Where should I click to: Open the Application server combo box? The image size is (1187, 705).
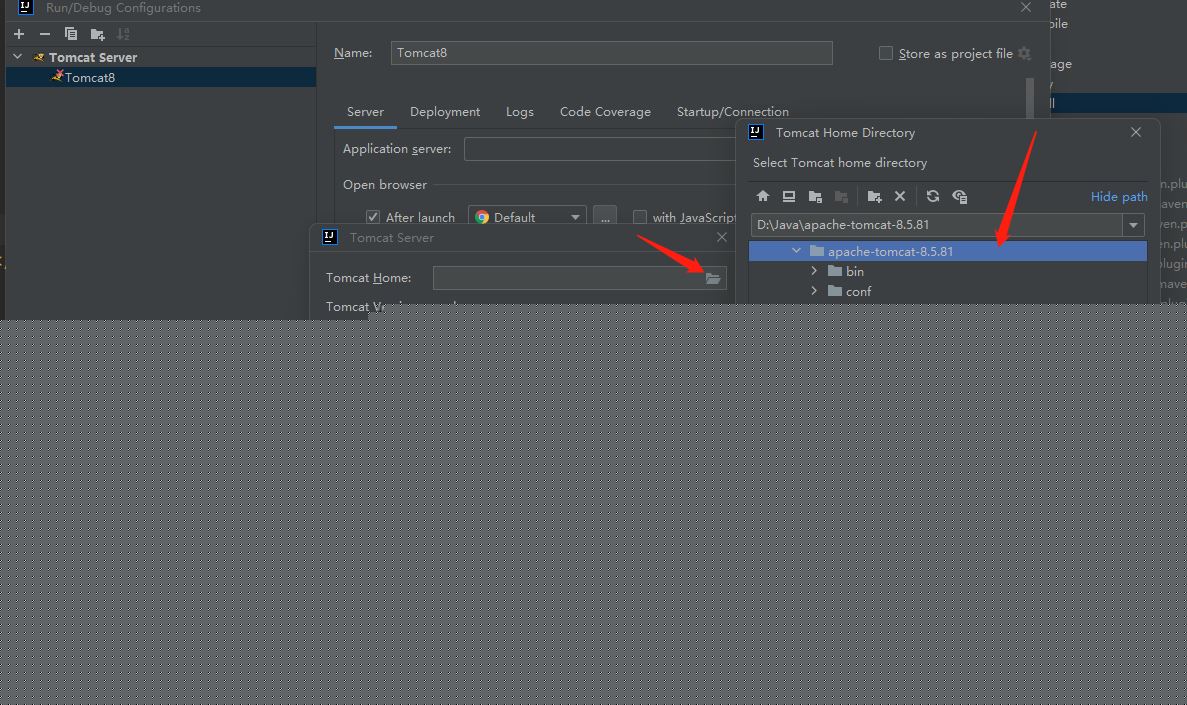(x=600, y=149)
